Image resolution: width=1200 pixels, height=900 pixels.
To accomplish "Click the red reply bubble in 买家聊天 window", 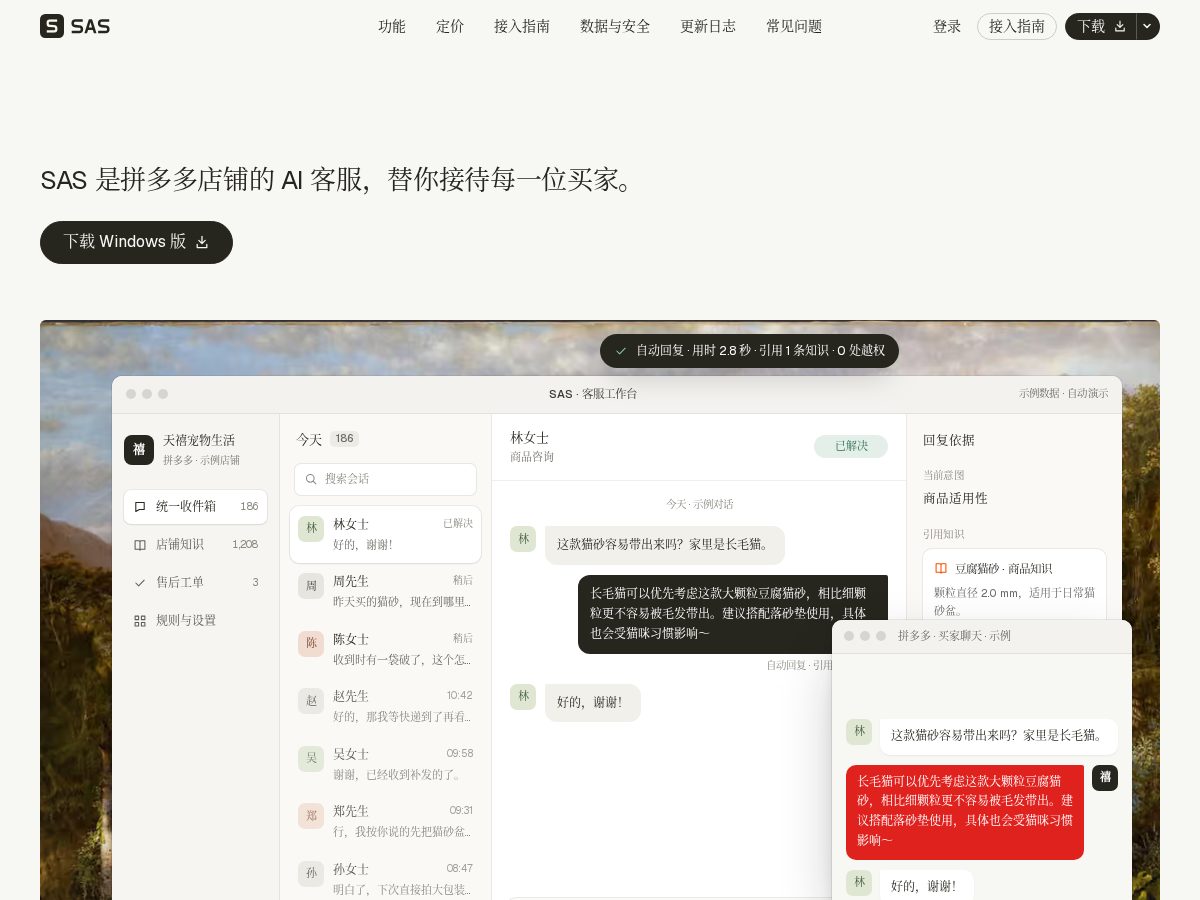I will click(965, 812).
